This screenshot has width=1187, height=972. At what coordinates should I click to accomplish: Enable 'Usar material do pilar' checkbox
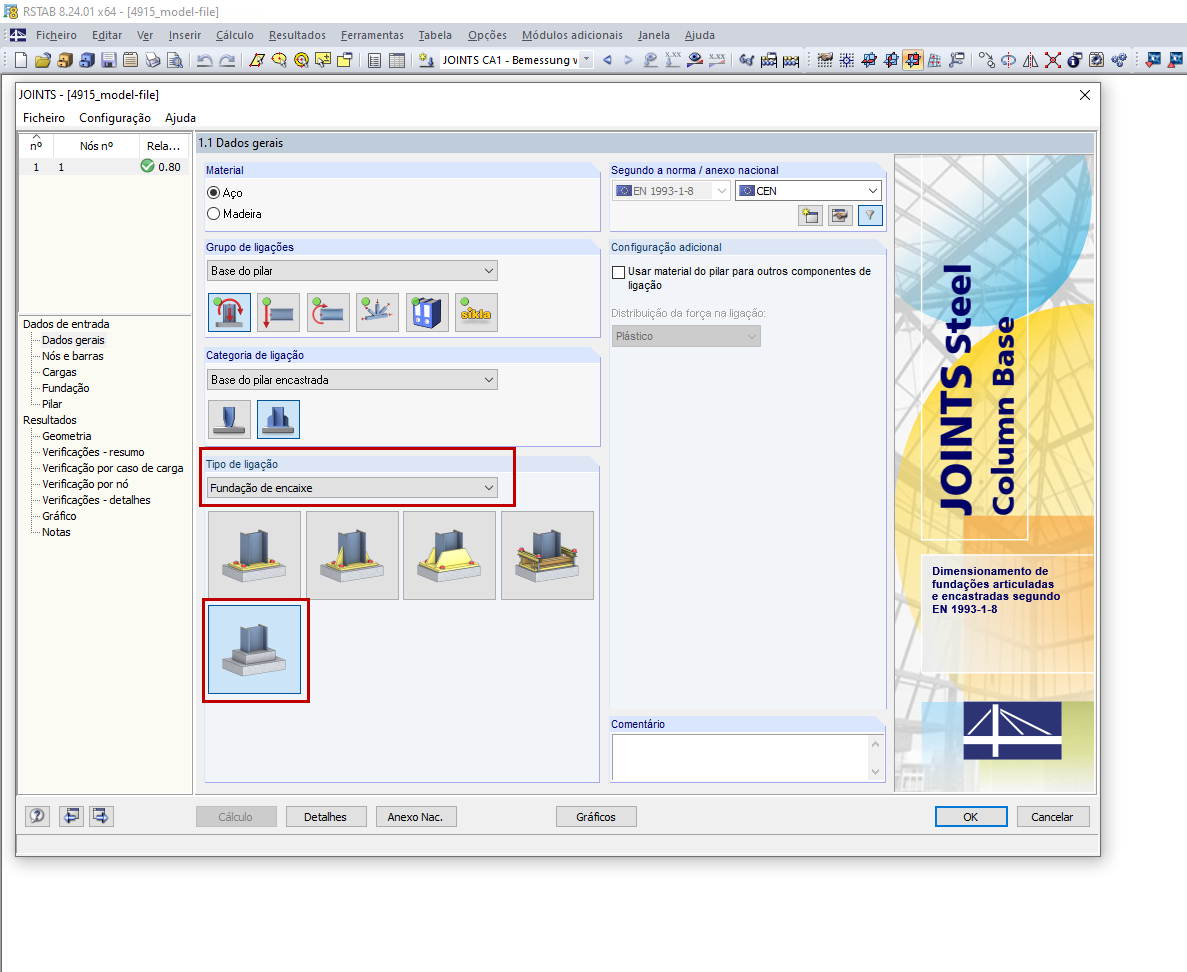(x=618, y=272)
